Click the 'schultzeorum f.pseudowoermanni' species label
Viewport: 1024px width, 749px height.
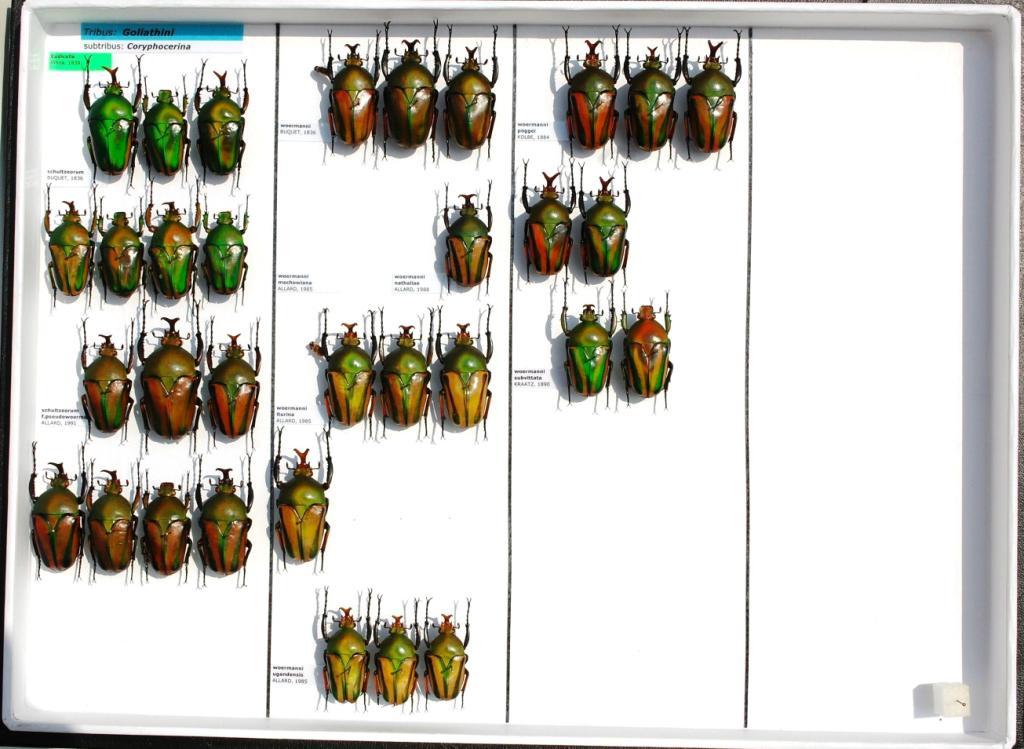(x=60, y=416)
